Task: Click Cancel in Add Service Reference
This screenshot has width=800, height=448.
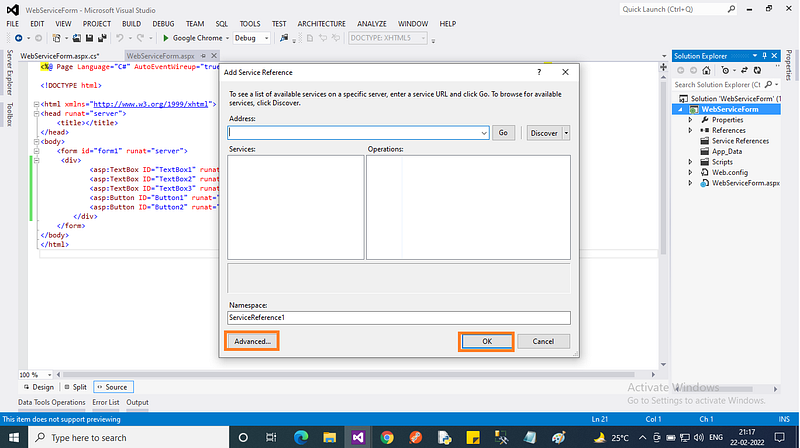Action: 543,341
